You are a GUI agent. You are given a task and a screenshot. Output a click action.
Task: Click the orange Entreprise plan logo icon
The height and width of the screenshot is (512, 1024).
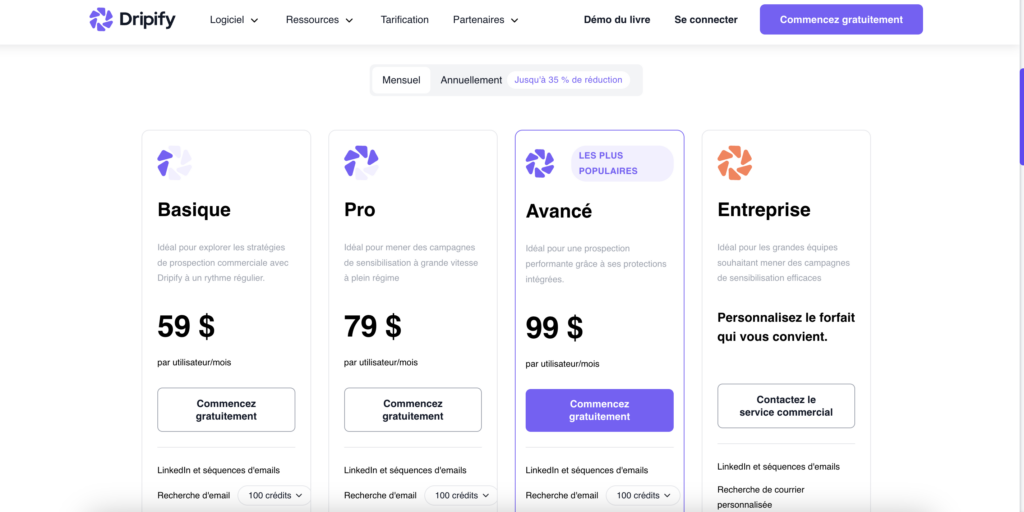(x=735, y=163)
